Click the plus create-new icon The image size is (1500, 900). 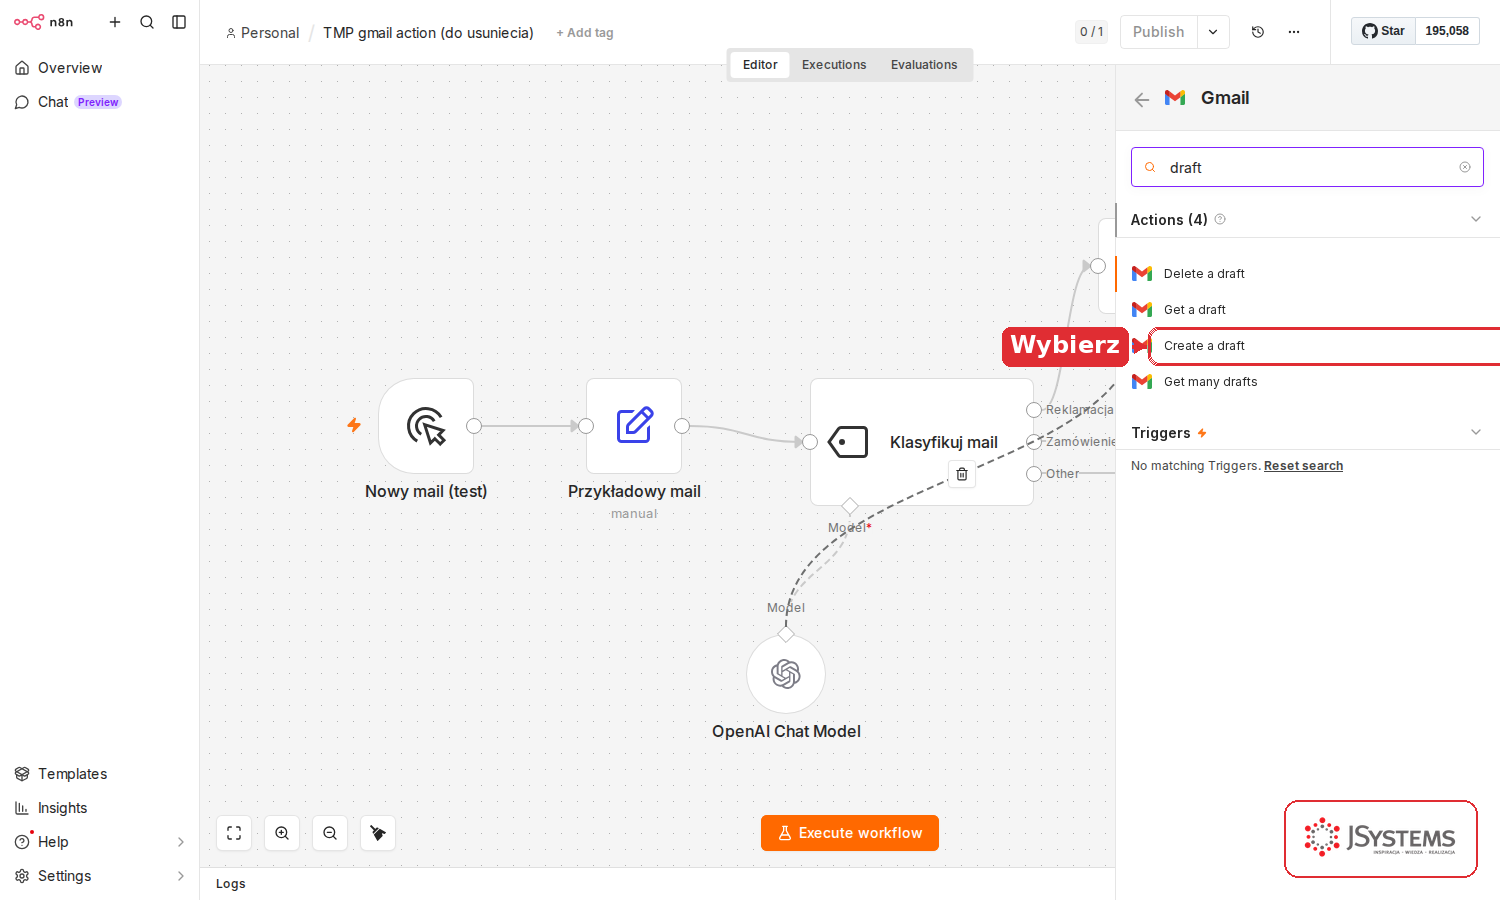[115, 22]
